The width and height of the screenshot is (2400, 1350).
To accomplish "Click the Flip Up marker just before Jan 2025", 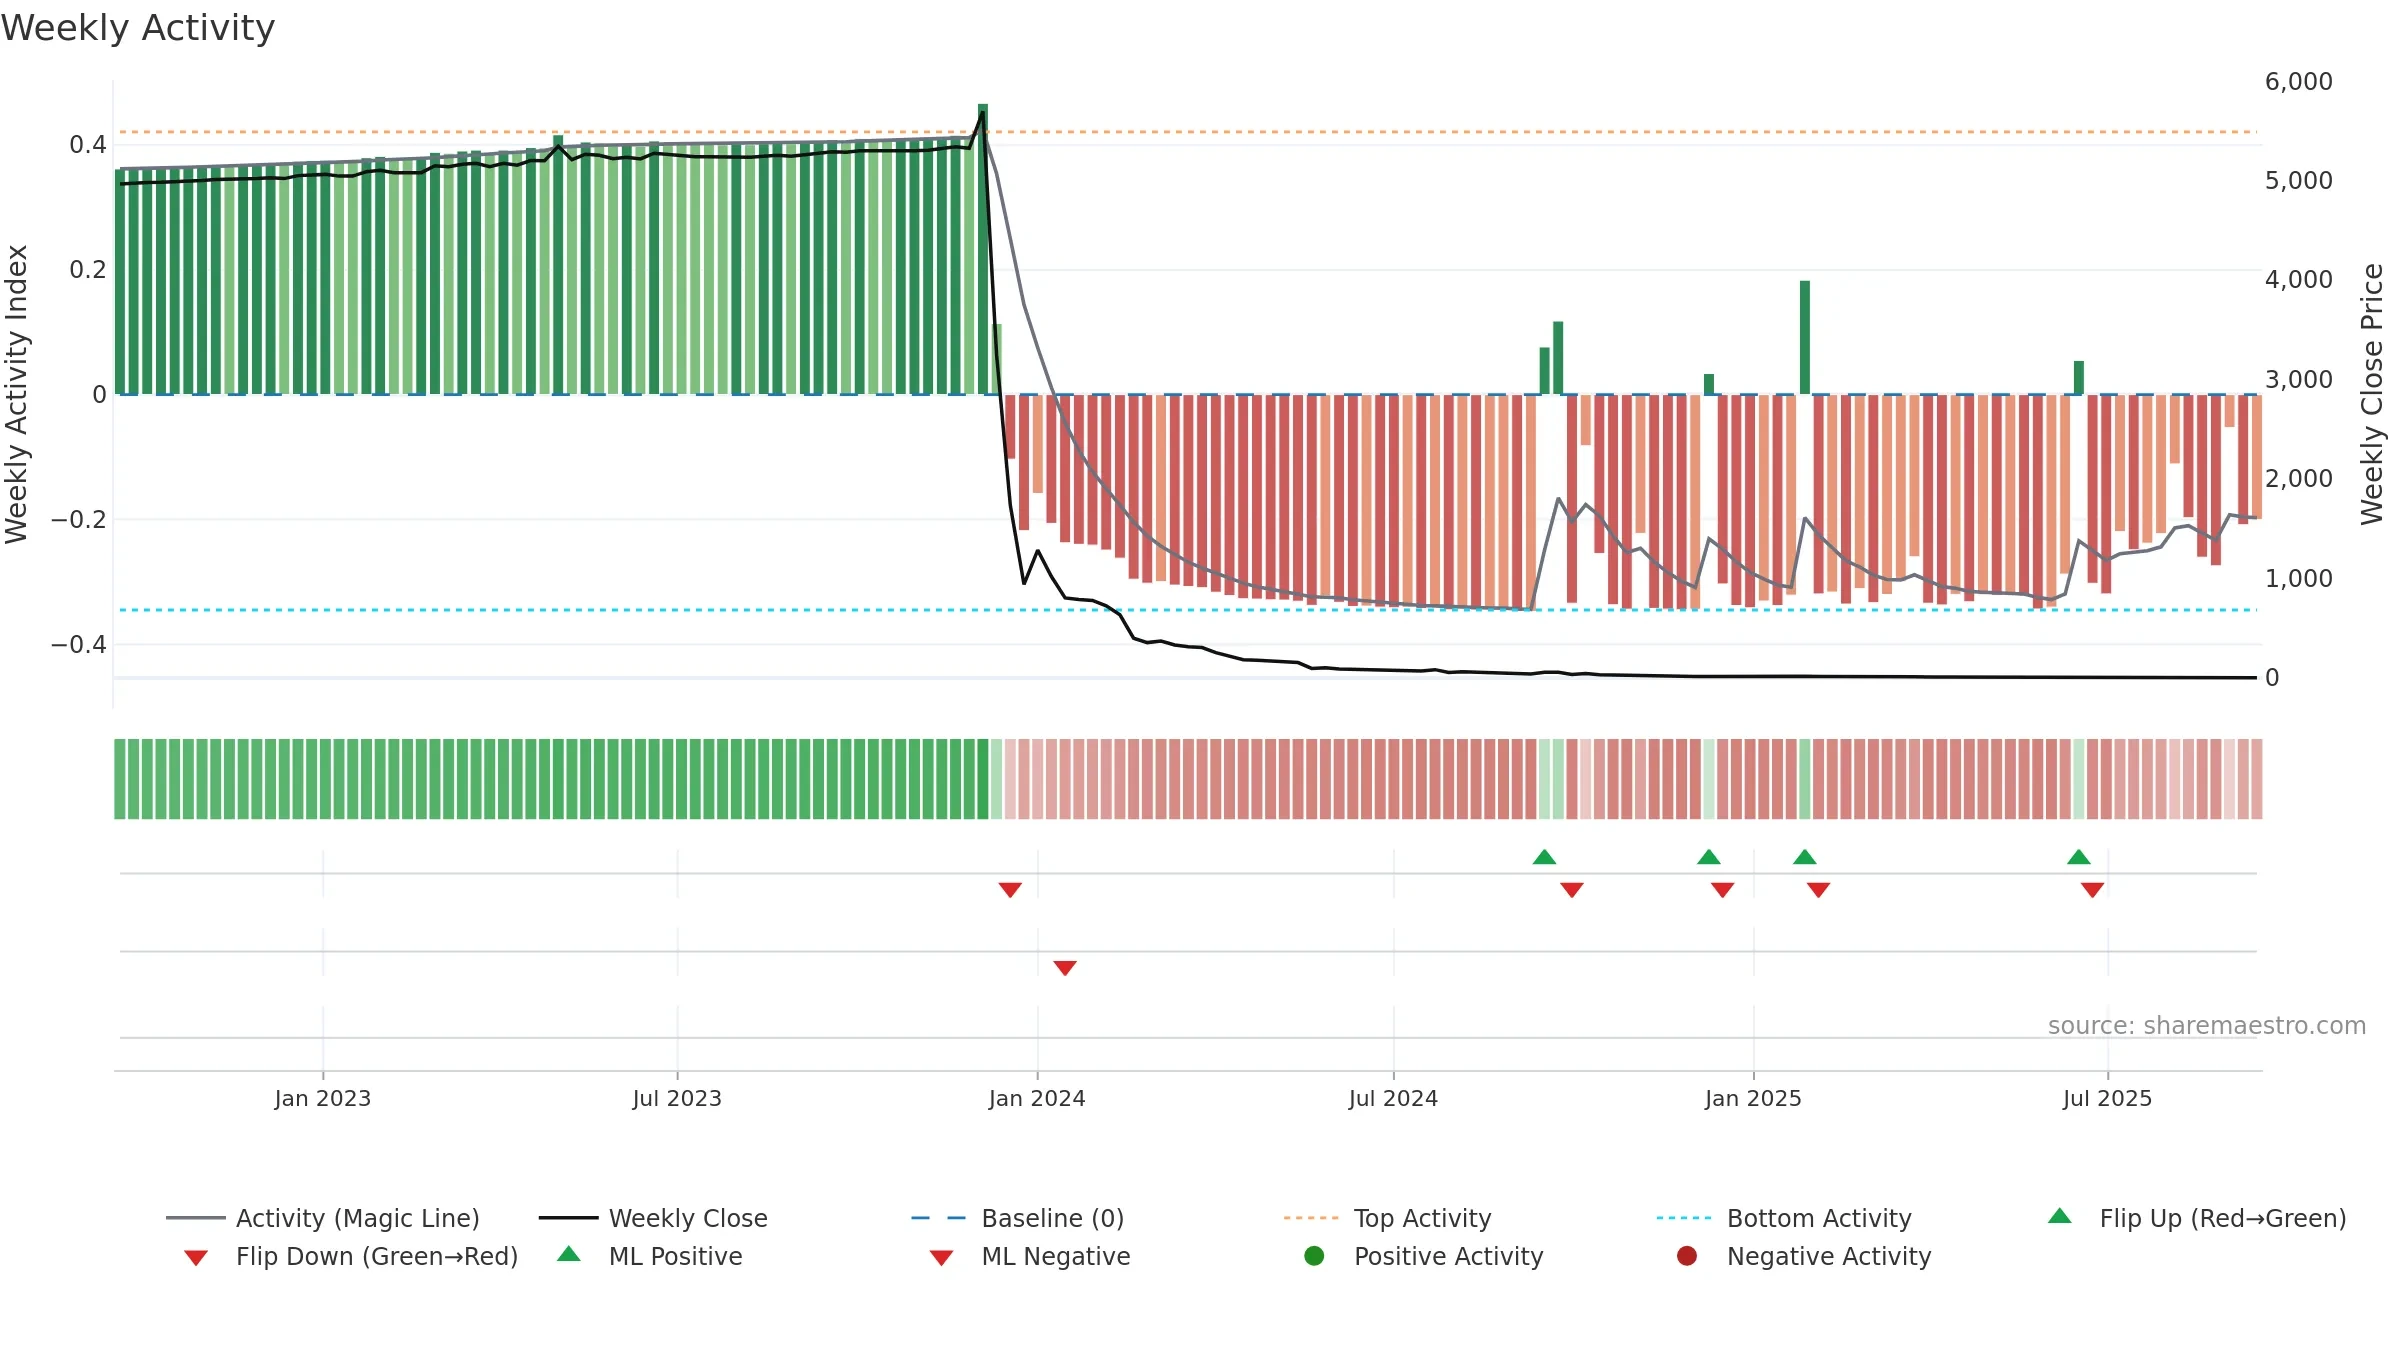I will (1709, 857).
